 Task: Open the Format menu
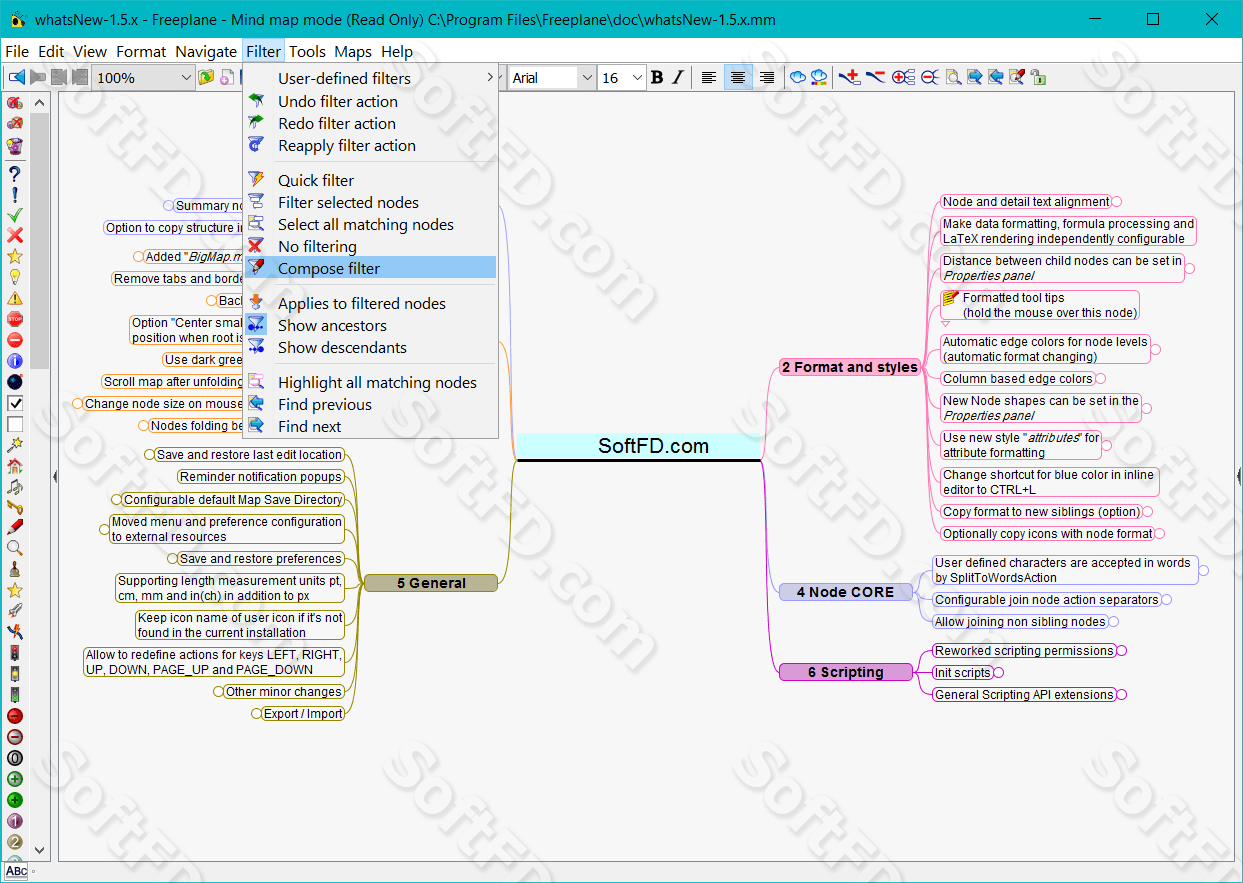click(141, 51)
